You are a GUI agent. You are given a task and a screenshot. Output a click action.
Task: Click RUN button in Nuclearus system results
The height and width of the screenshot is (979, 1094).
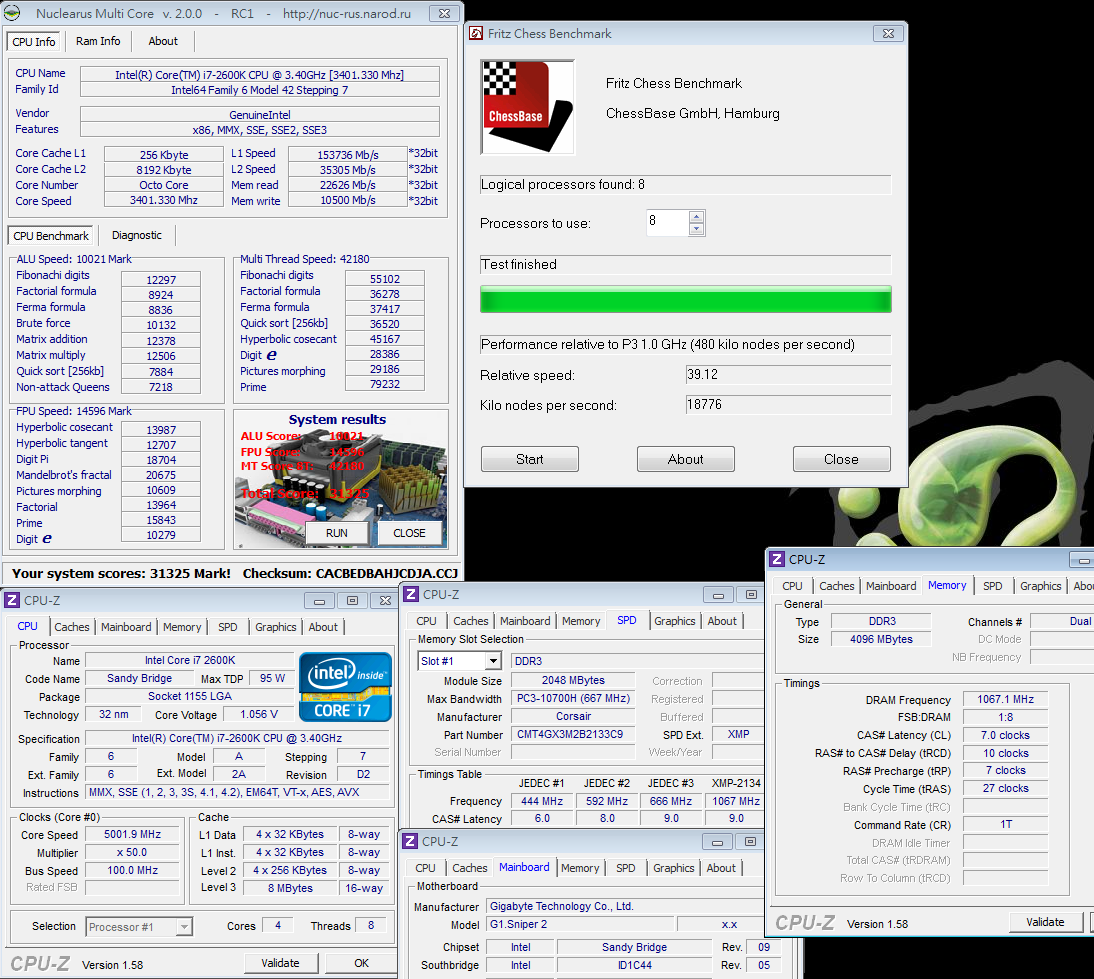coord(337,532)
